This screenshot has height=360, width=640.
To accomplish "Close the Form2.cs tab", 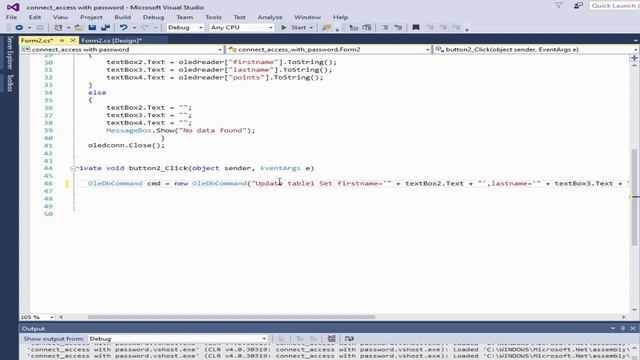I will (x=73, y=40).
